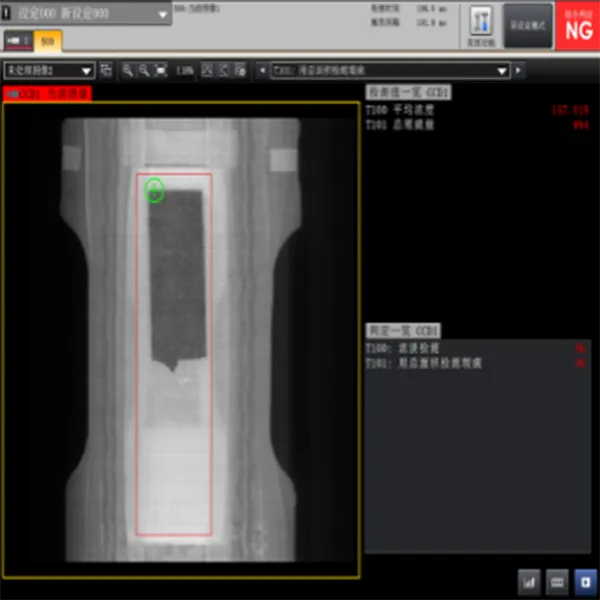Open the utility tools icon with wrench and screwdriver
600x600 pixels.
point(481,21)
